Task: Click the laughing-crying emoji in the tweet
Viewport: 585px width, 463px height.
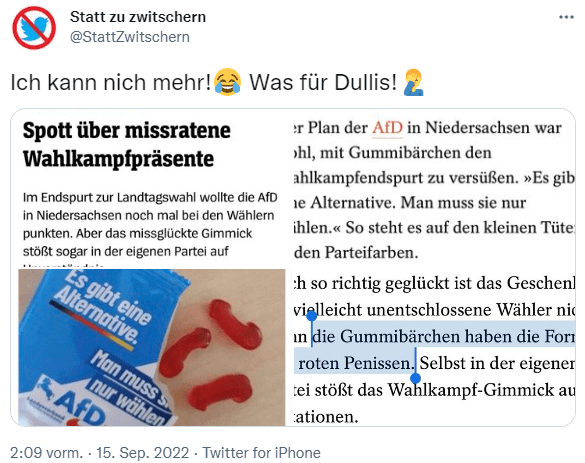Action: (228, 82)
